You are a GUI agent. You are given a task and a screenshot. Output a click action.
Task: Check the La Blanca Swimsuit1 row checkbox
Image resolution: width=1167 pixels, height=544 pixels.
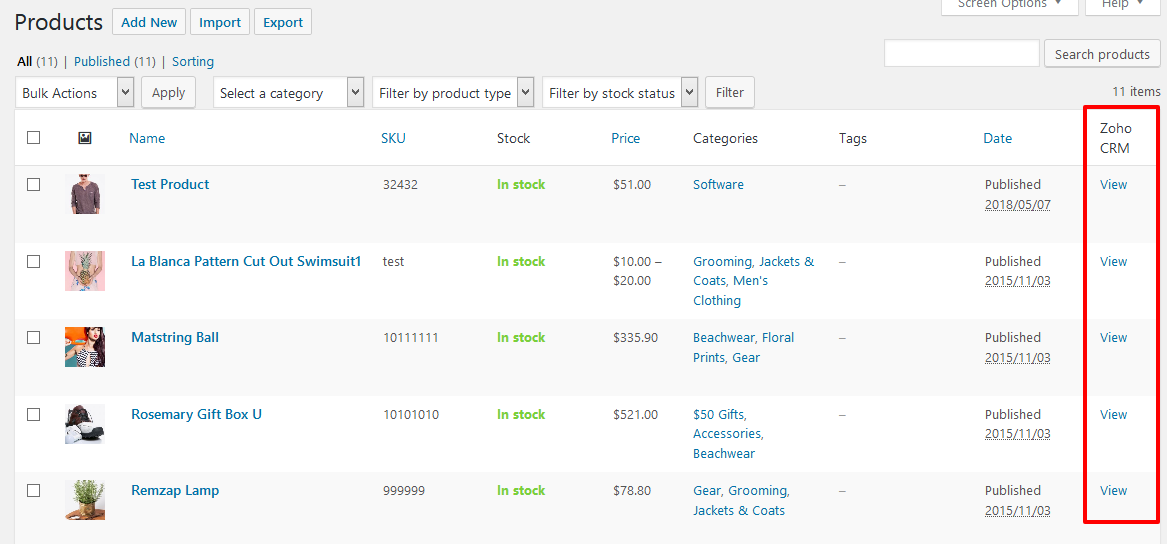point(33,261)
